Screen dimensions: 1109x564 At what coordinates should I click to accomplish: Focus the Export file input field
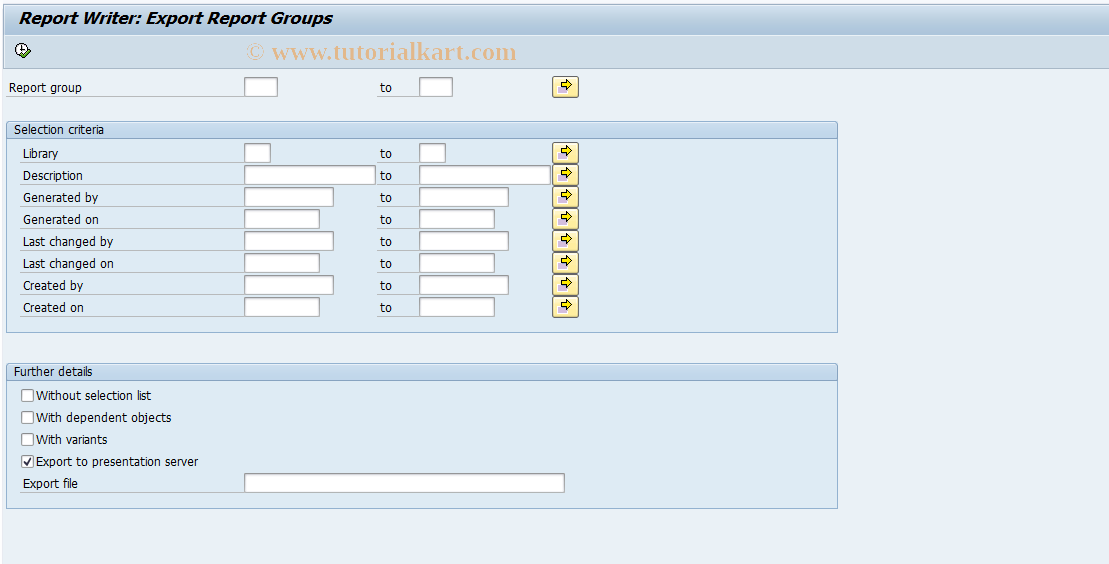pyautogui.click(x=404, y=483)
